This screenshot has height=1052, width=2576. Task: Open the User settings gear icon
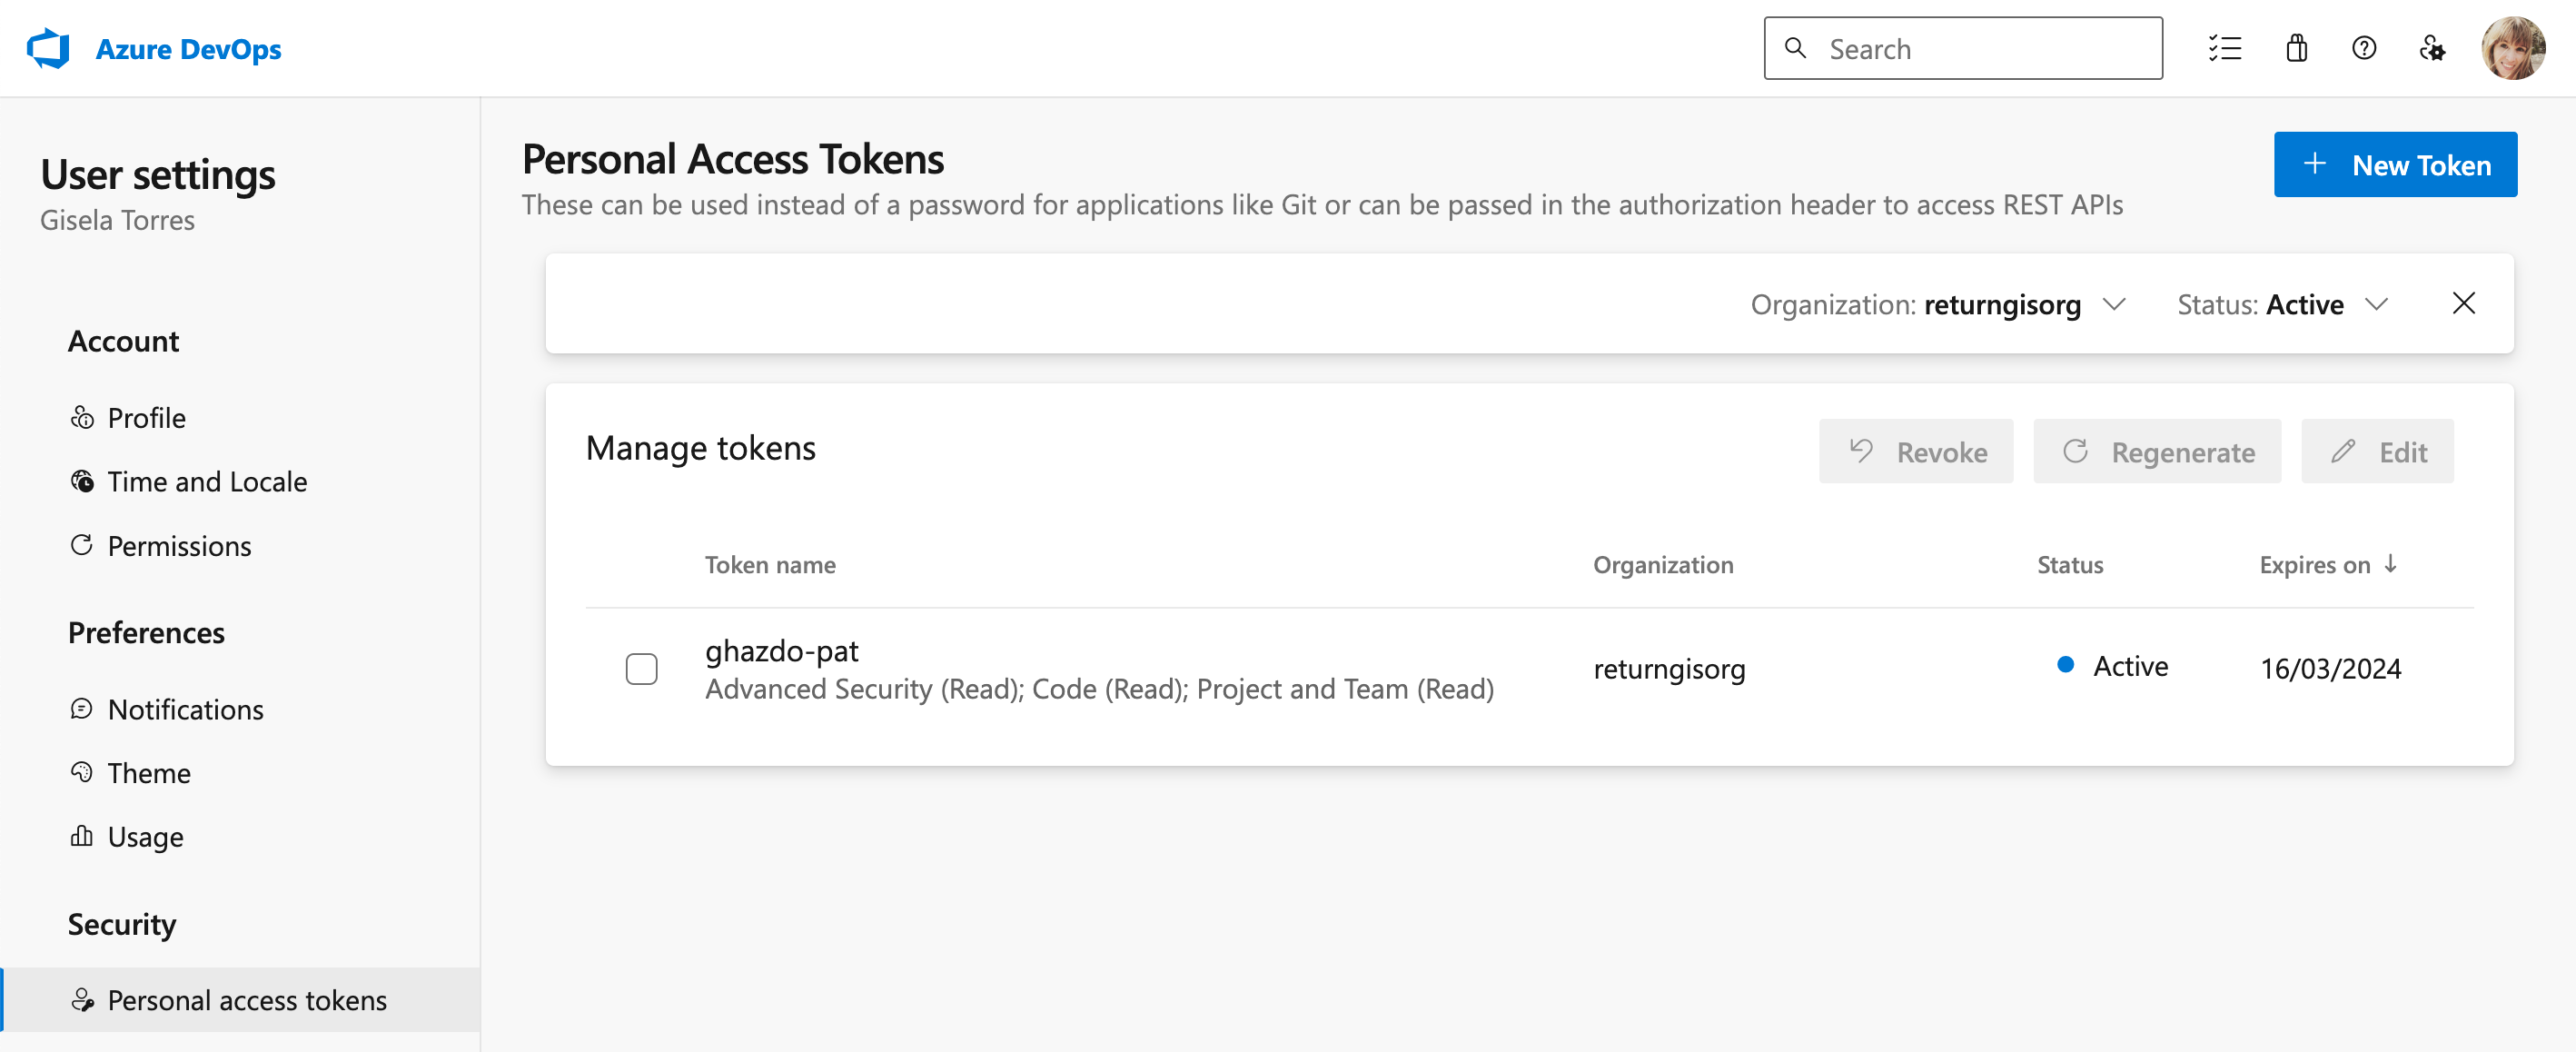(2432, 49)
